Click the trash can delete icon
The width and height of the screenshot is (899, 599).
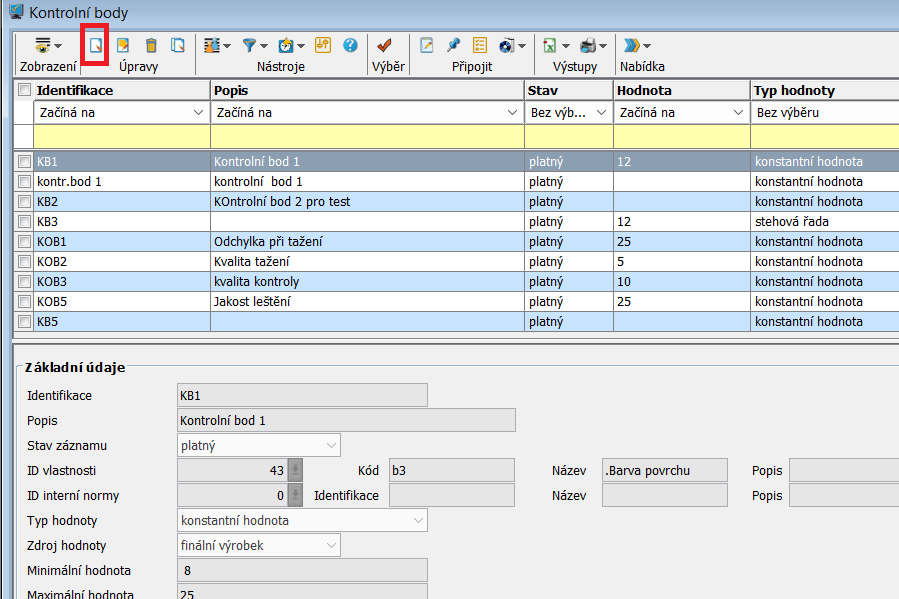[151, 45]
